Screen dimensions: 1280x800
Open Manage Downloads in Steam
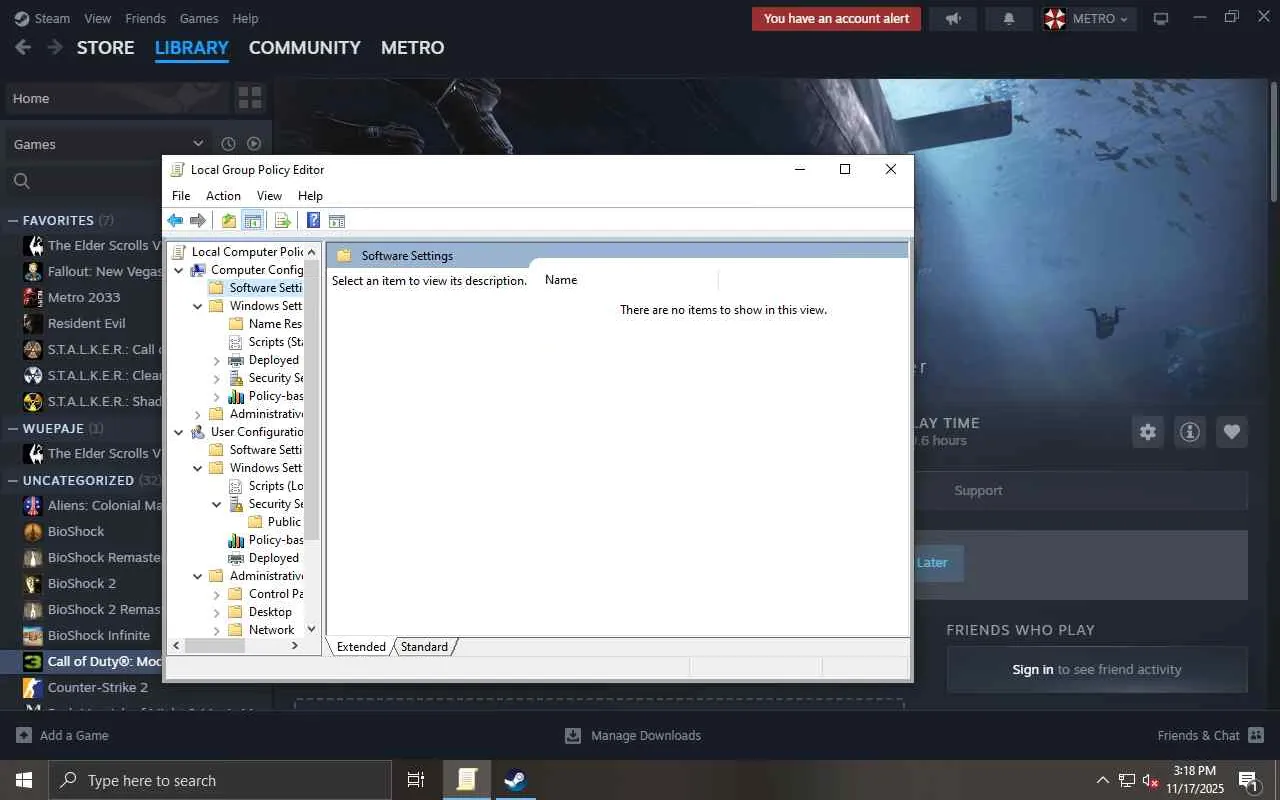(632, 735)
